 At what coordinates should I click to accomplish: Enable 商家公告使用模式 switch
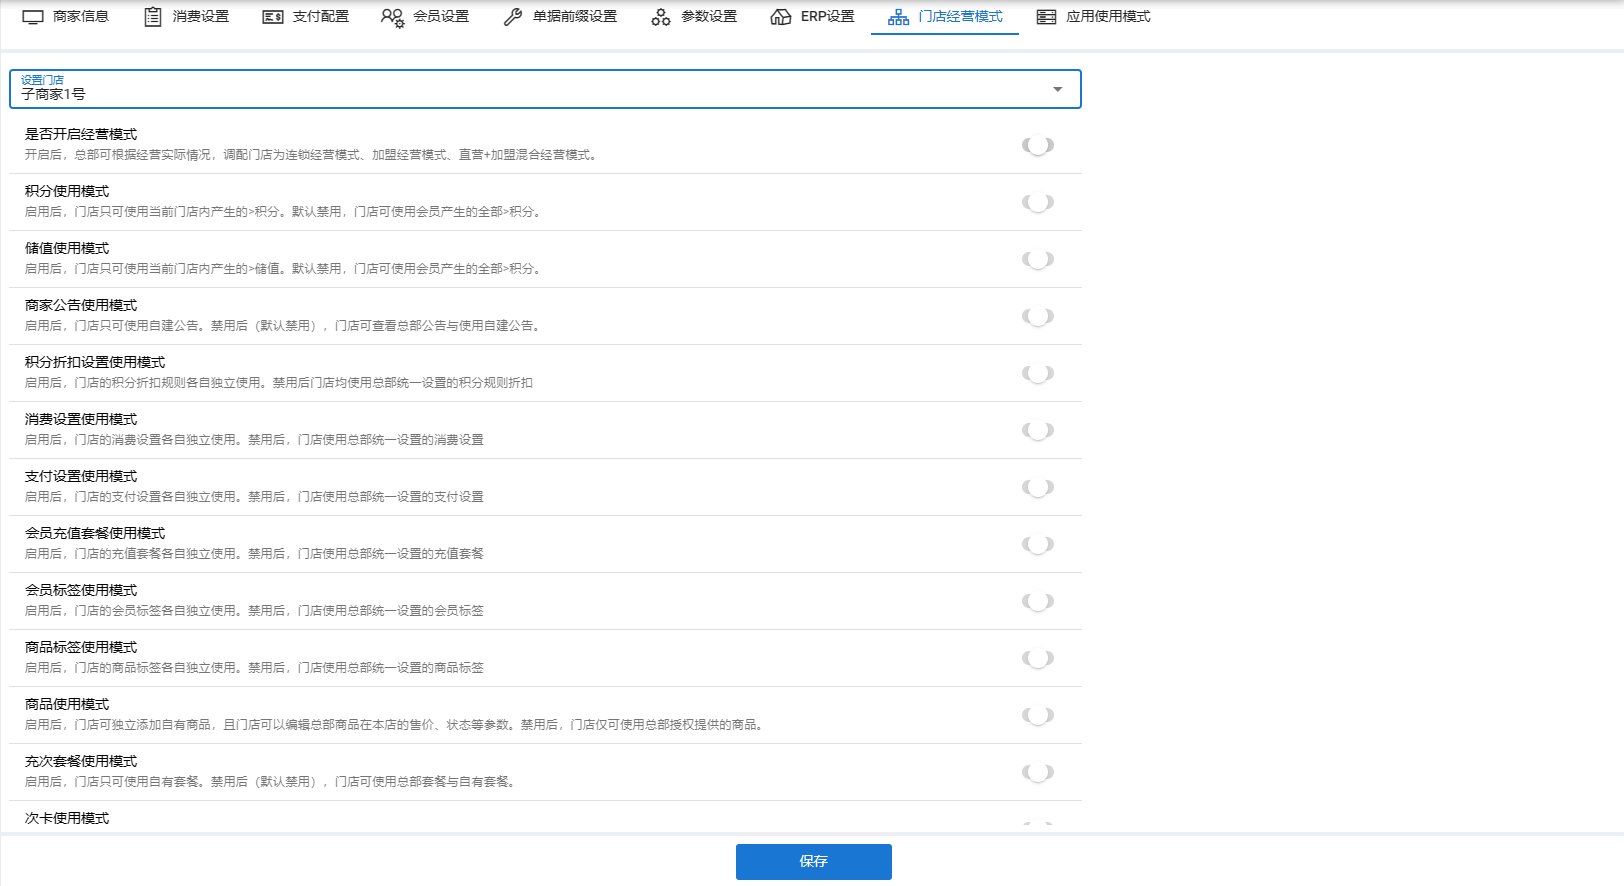[x=1038, y=316]
